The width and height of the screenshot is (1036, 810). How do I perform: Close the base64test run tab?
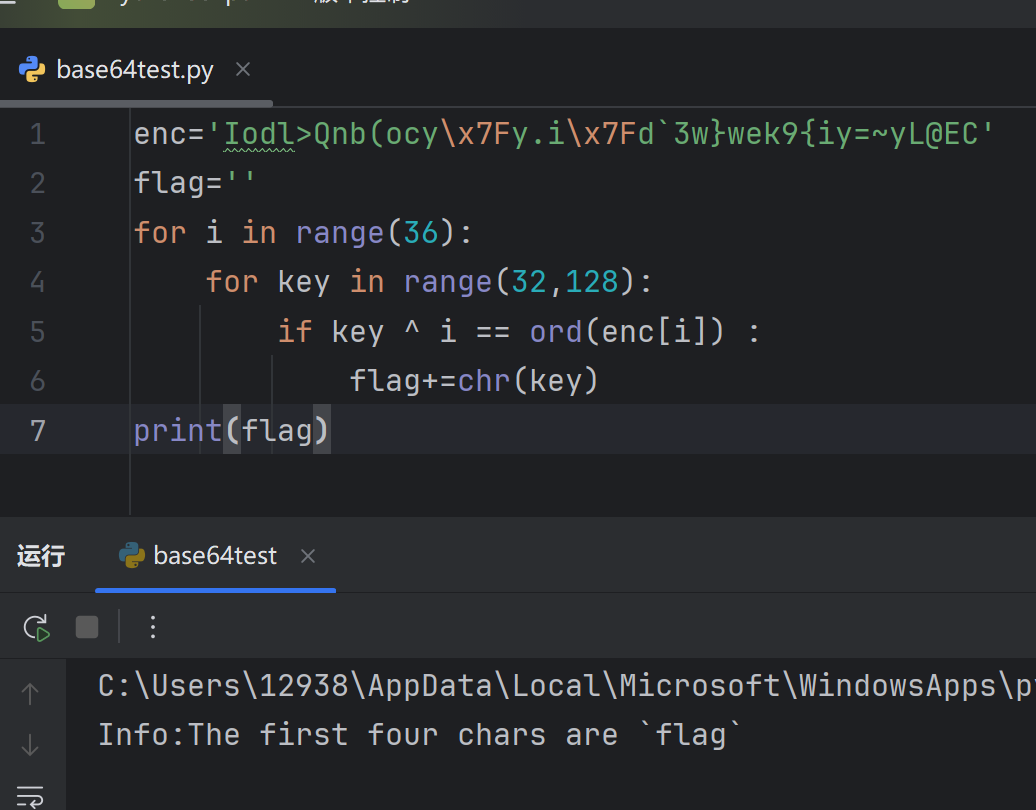coord(308,556)
